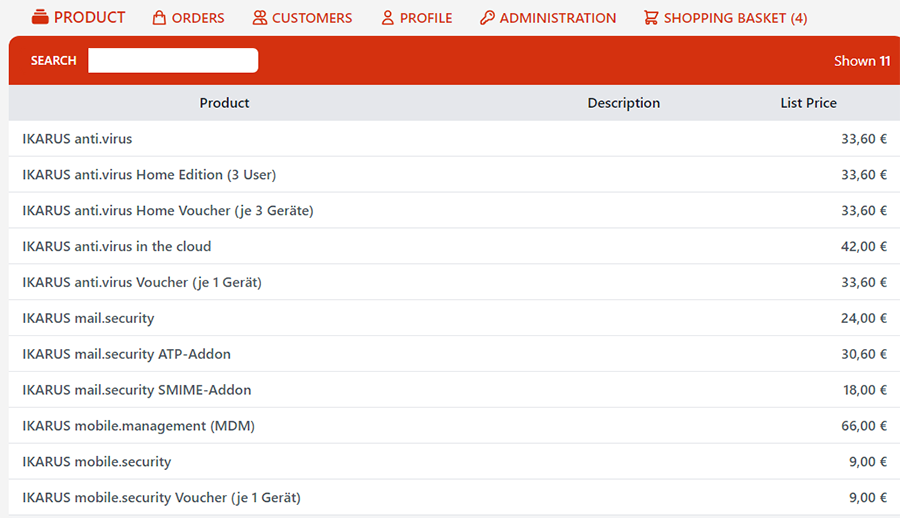Click the 66,00 € list price
The height and width of the screenshot is (518, 900).
(x=864, y=426)
